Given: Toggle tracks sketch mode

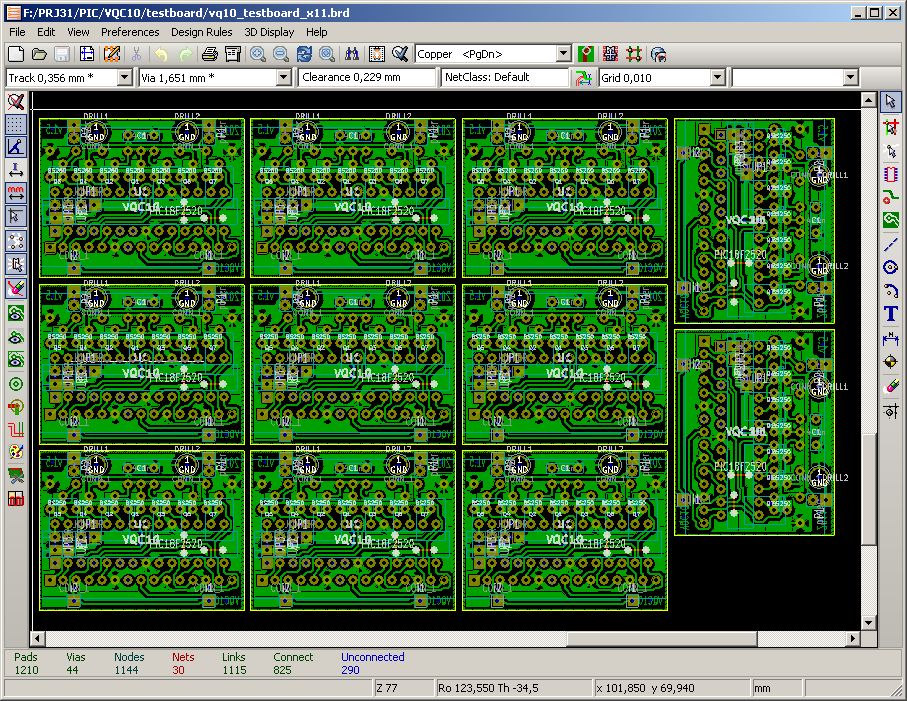Looking at the screenshot, I should (16, 430).
